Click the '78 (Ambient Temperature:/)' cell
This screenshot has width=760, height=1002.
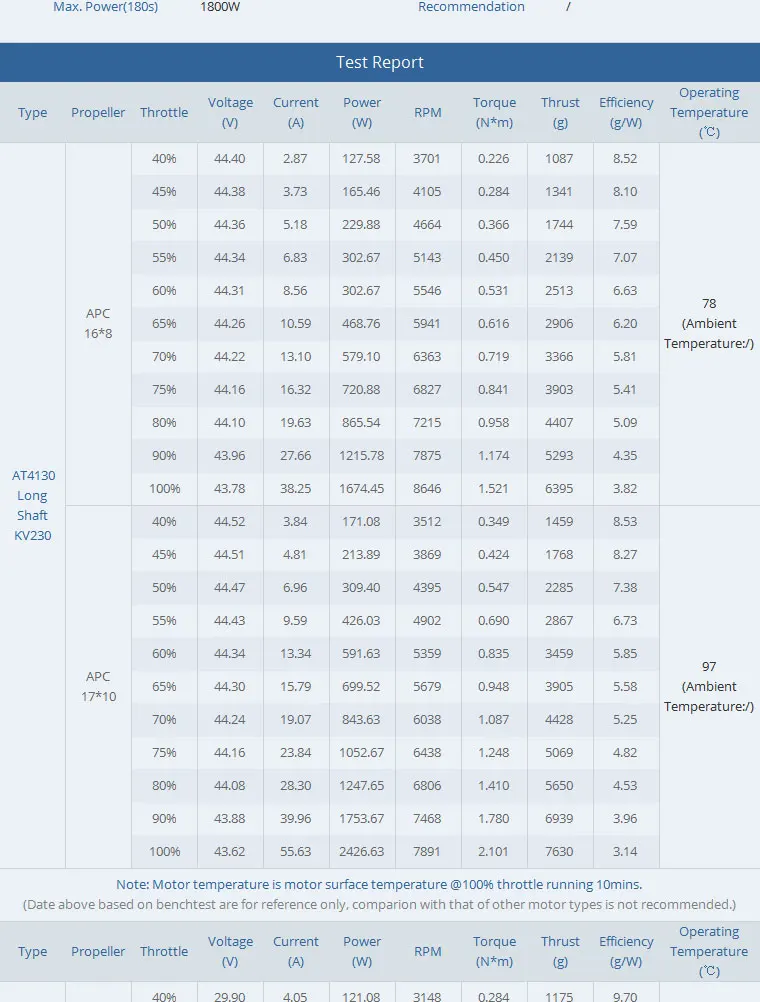pyautogui.click(x=709, y=323)
